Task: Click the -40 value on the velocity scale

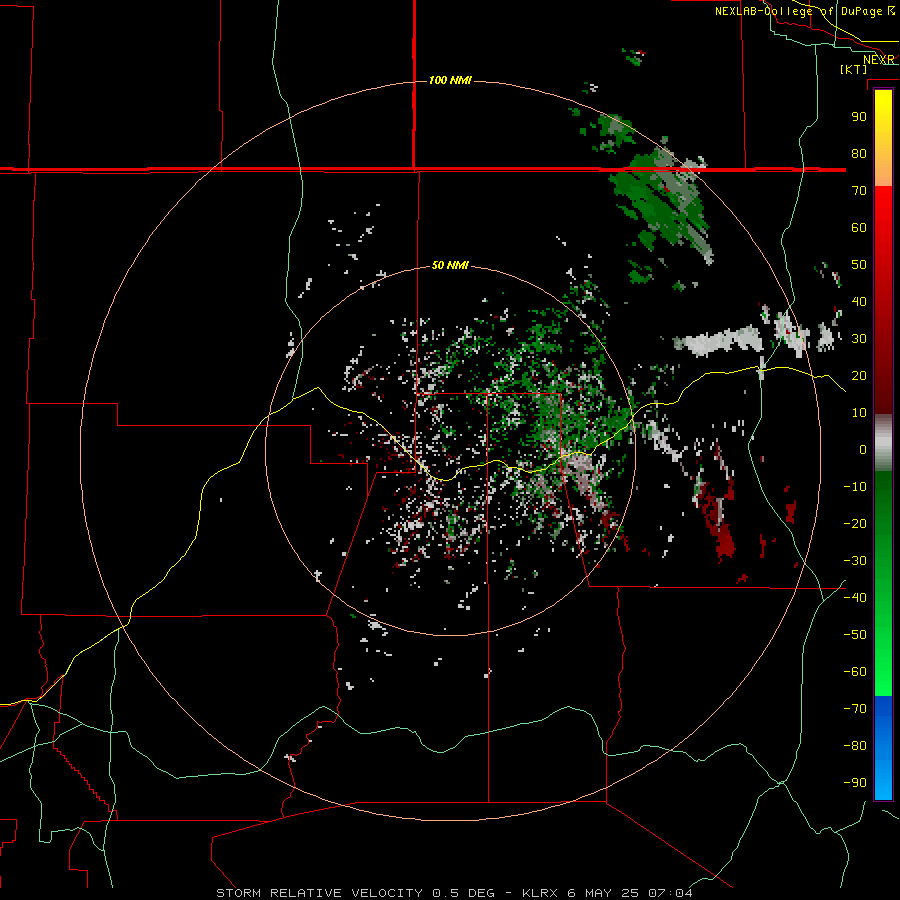Action: point(855,598)
